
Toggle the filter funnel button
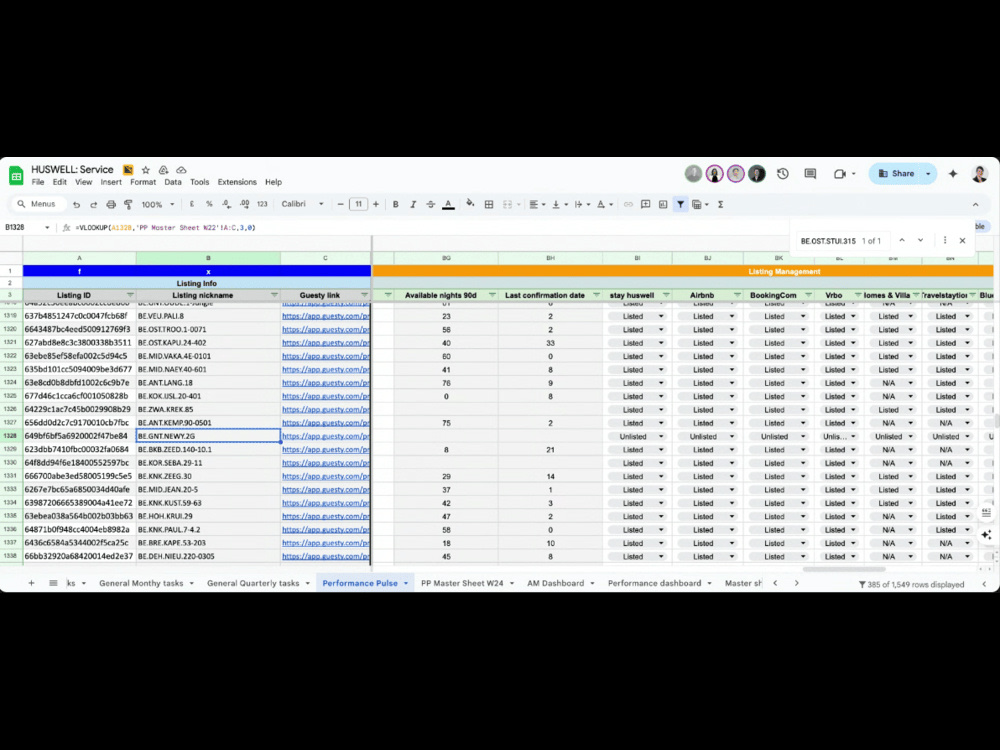click(680, 205)
